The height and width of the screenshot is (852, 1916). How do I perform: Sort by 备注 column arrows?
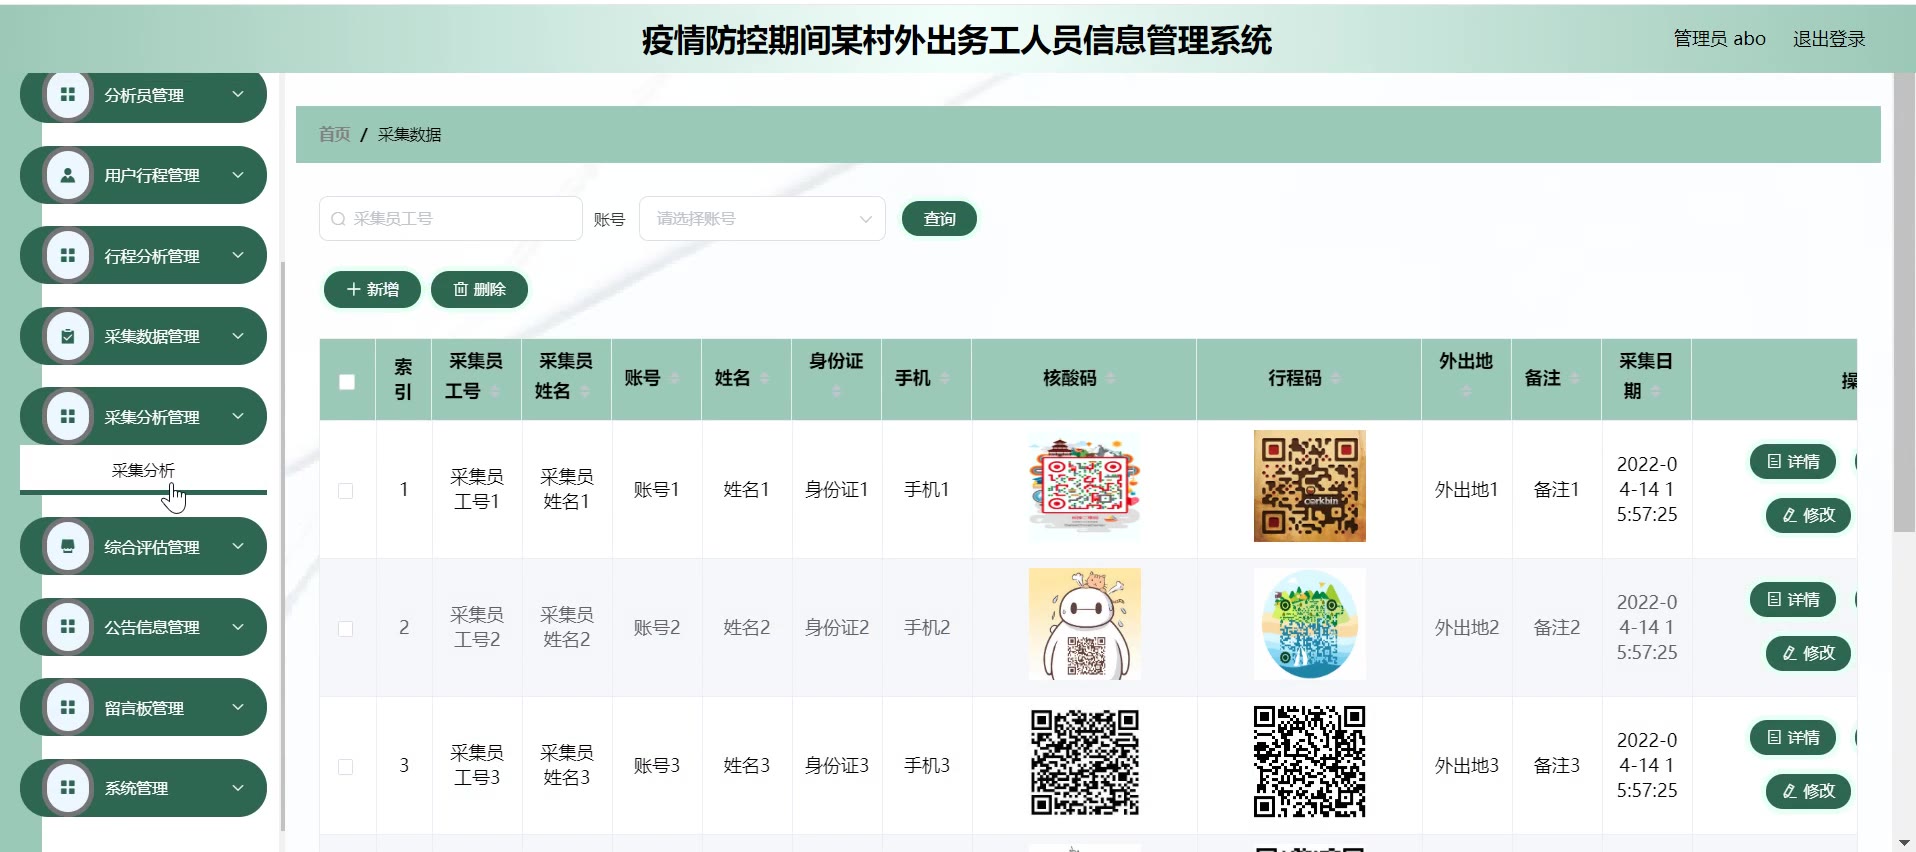1575,378
